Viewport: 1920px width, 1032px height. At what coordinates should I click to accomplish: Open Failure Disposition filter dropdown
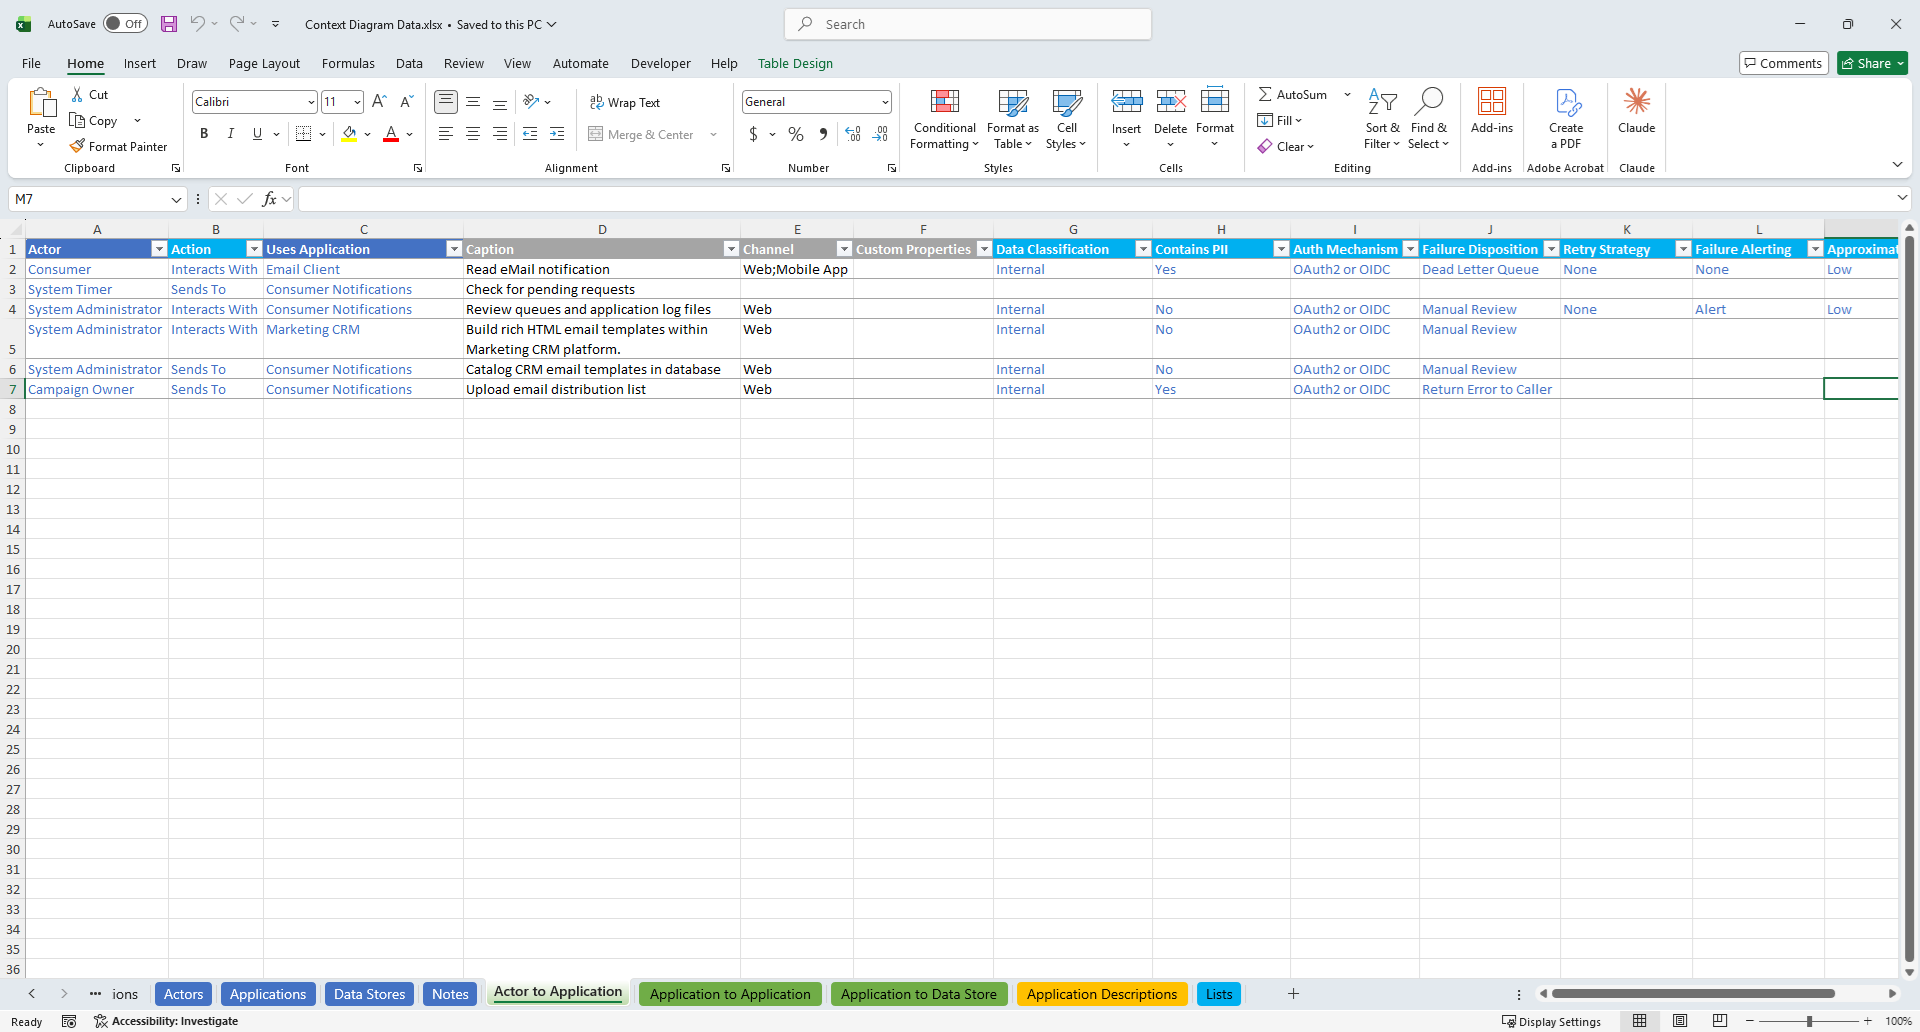click(1551, 249)
